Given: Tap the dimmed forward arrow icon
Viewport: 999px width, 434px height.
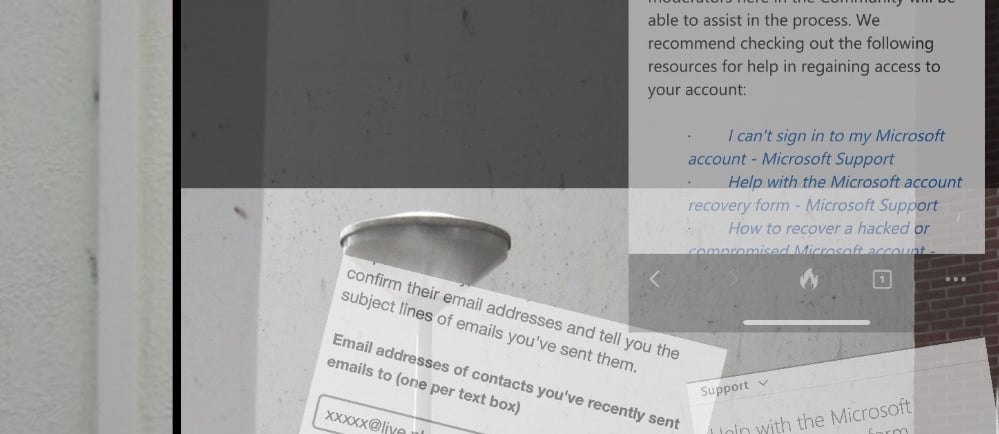Looking at the screenshot, I should [x=733, y=278].
